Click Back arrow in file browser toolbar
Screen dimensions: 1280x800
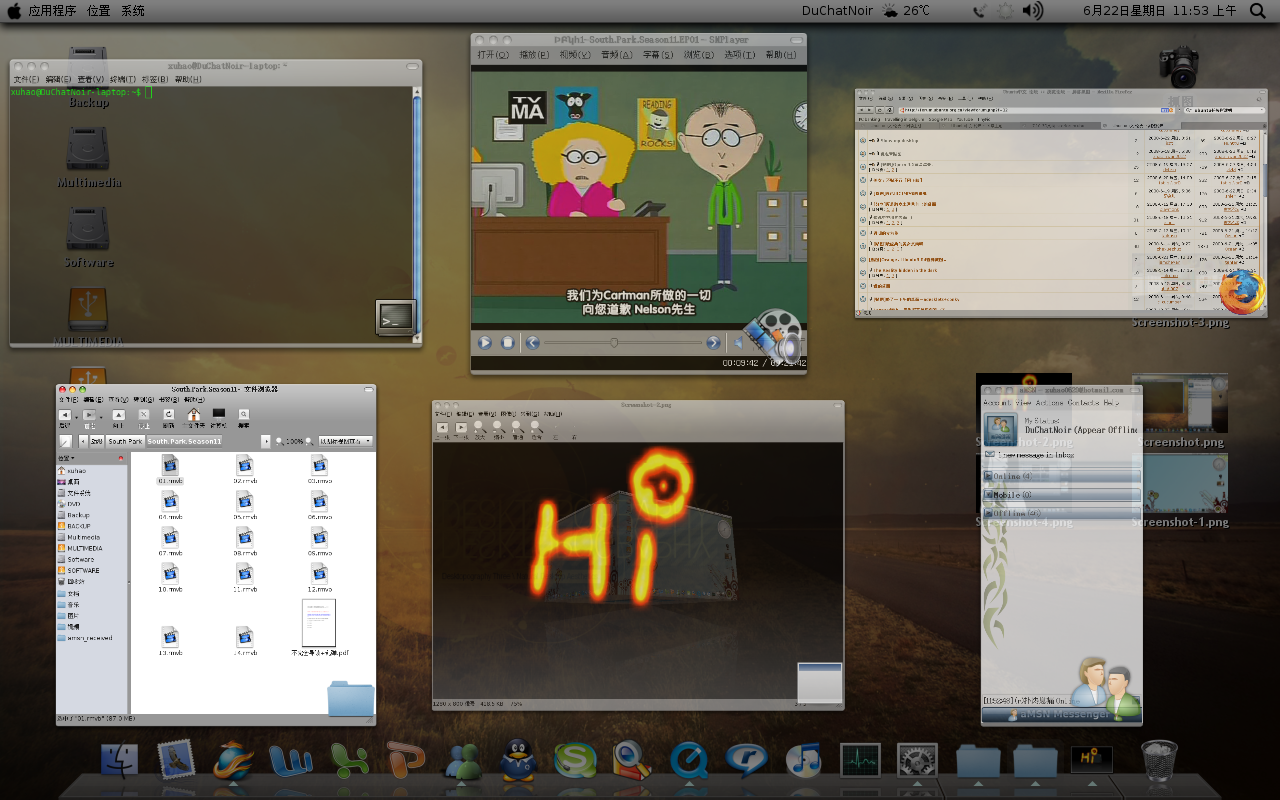65,415
